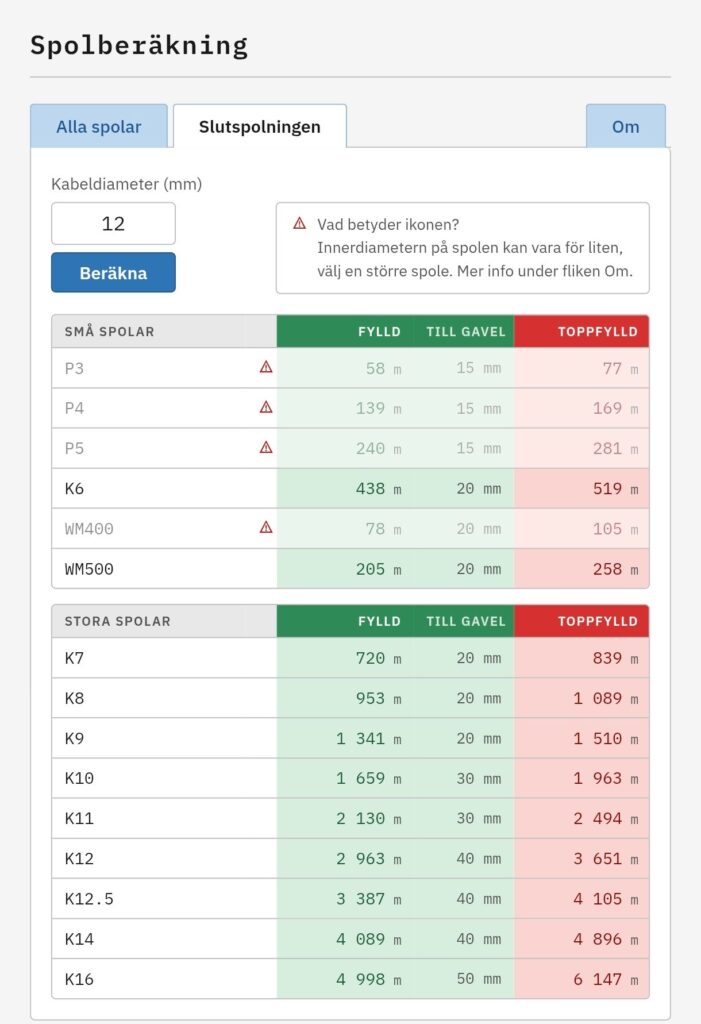Click the warning icon in the info box
The width and height of the screenshot is (701, 1024).
click(x=299, y=224)
